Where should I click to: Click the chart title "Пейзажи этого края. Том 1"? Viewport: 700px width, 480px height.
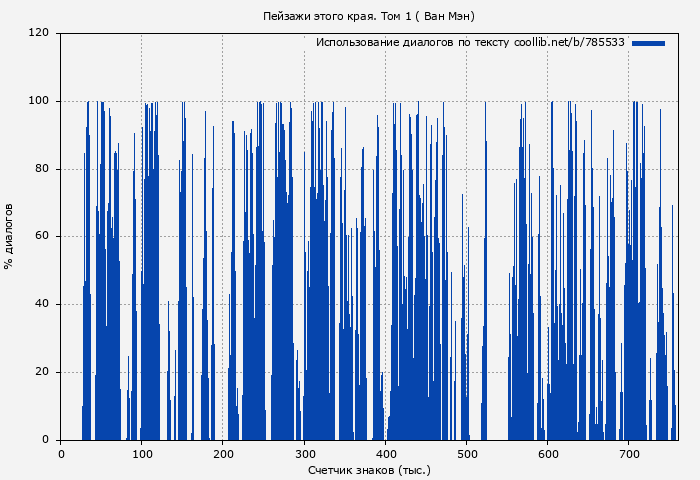[x=368, y=16]
